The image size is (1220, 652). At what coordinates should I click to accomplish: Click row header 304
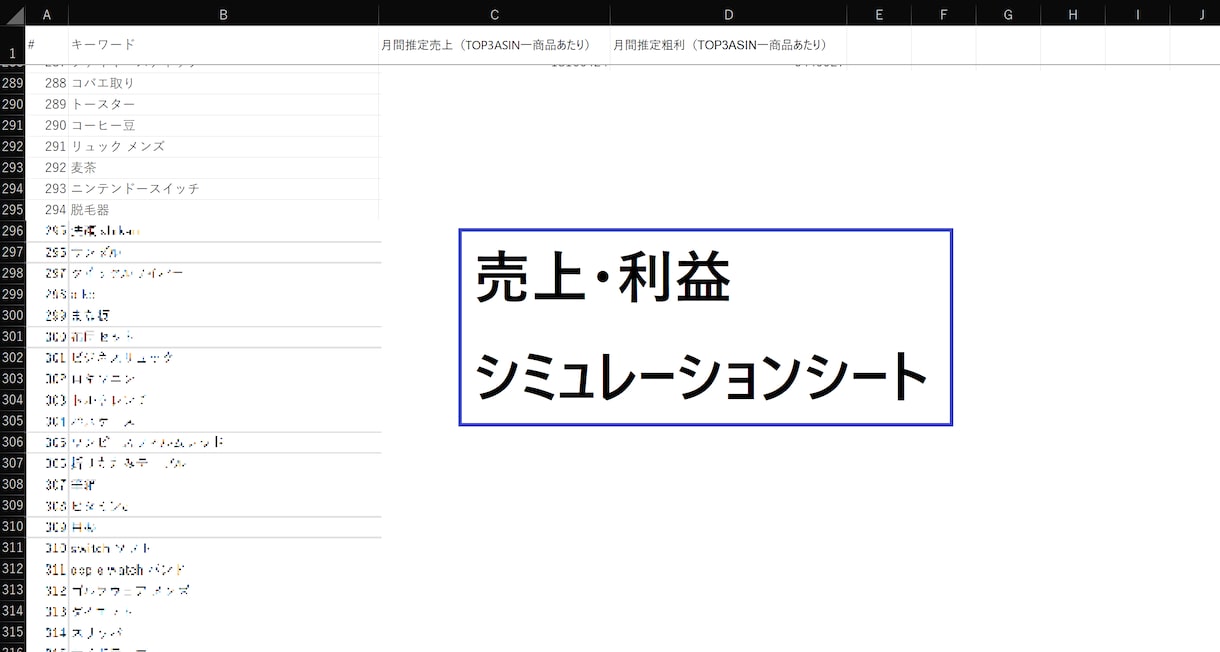pos(13,399)
